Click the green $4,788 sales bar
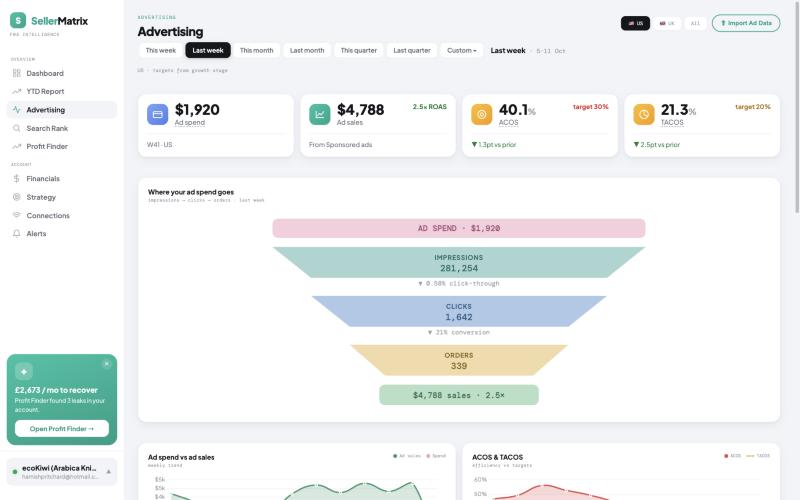The width and height of the screenshot is (800, 500). (x=459, y=395)
